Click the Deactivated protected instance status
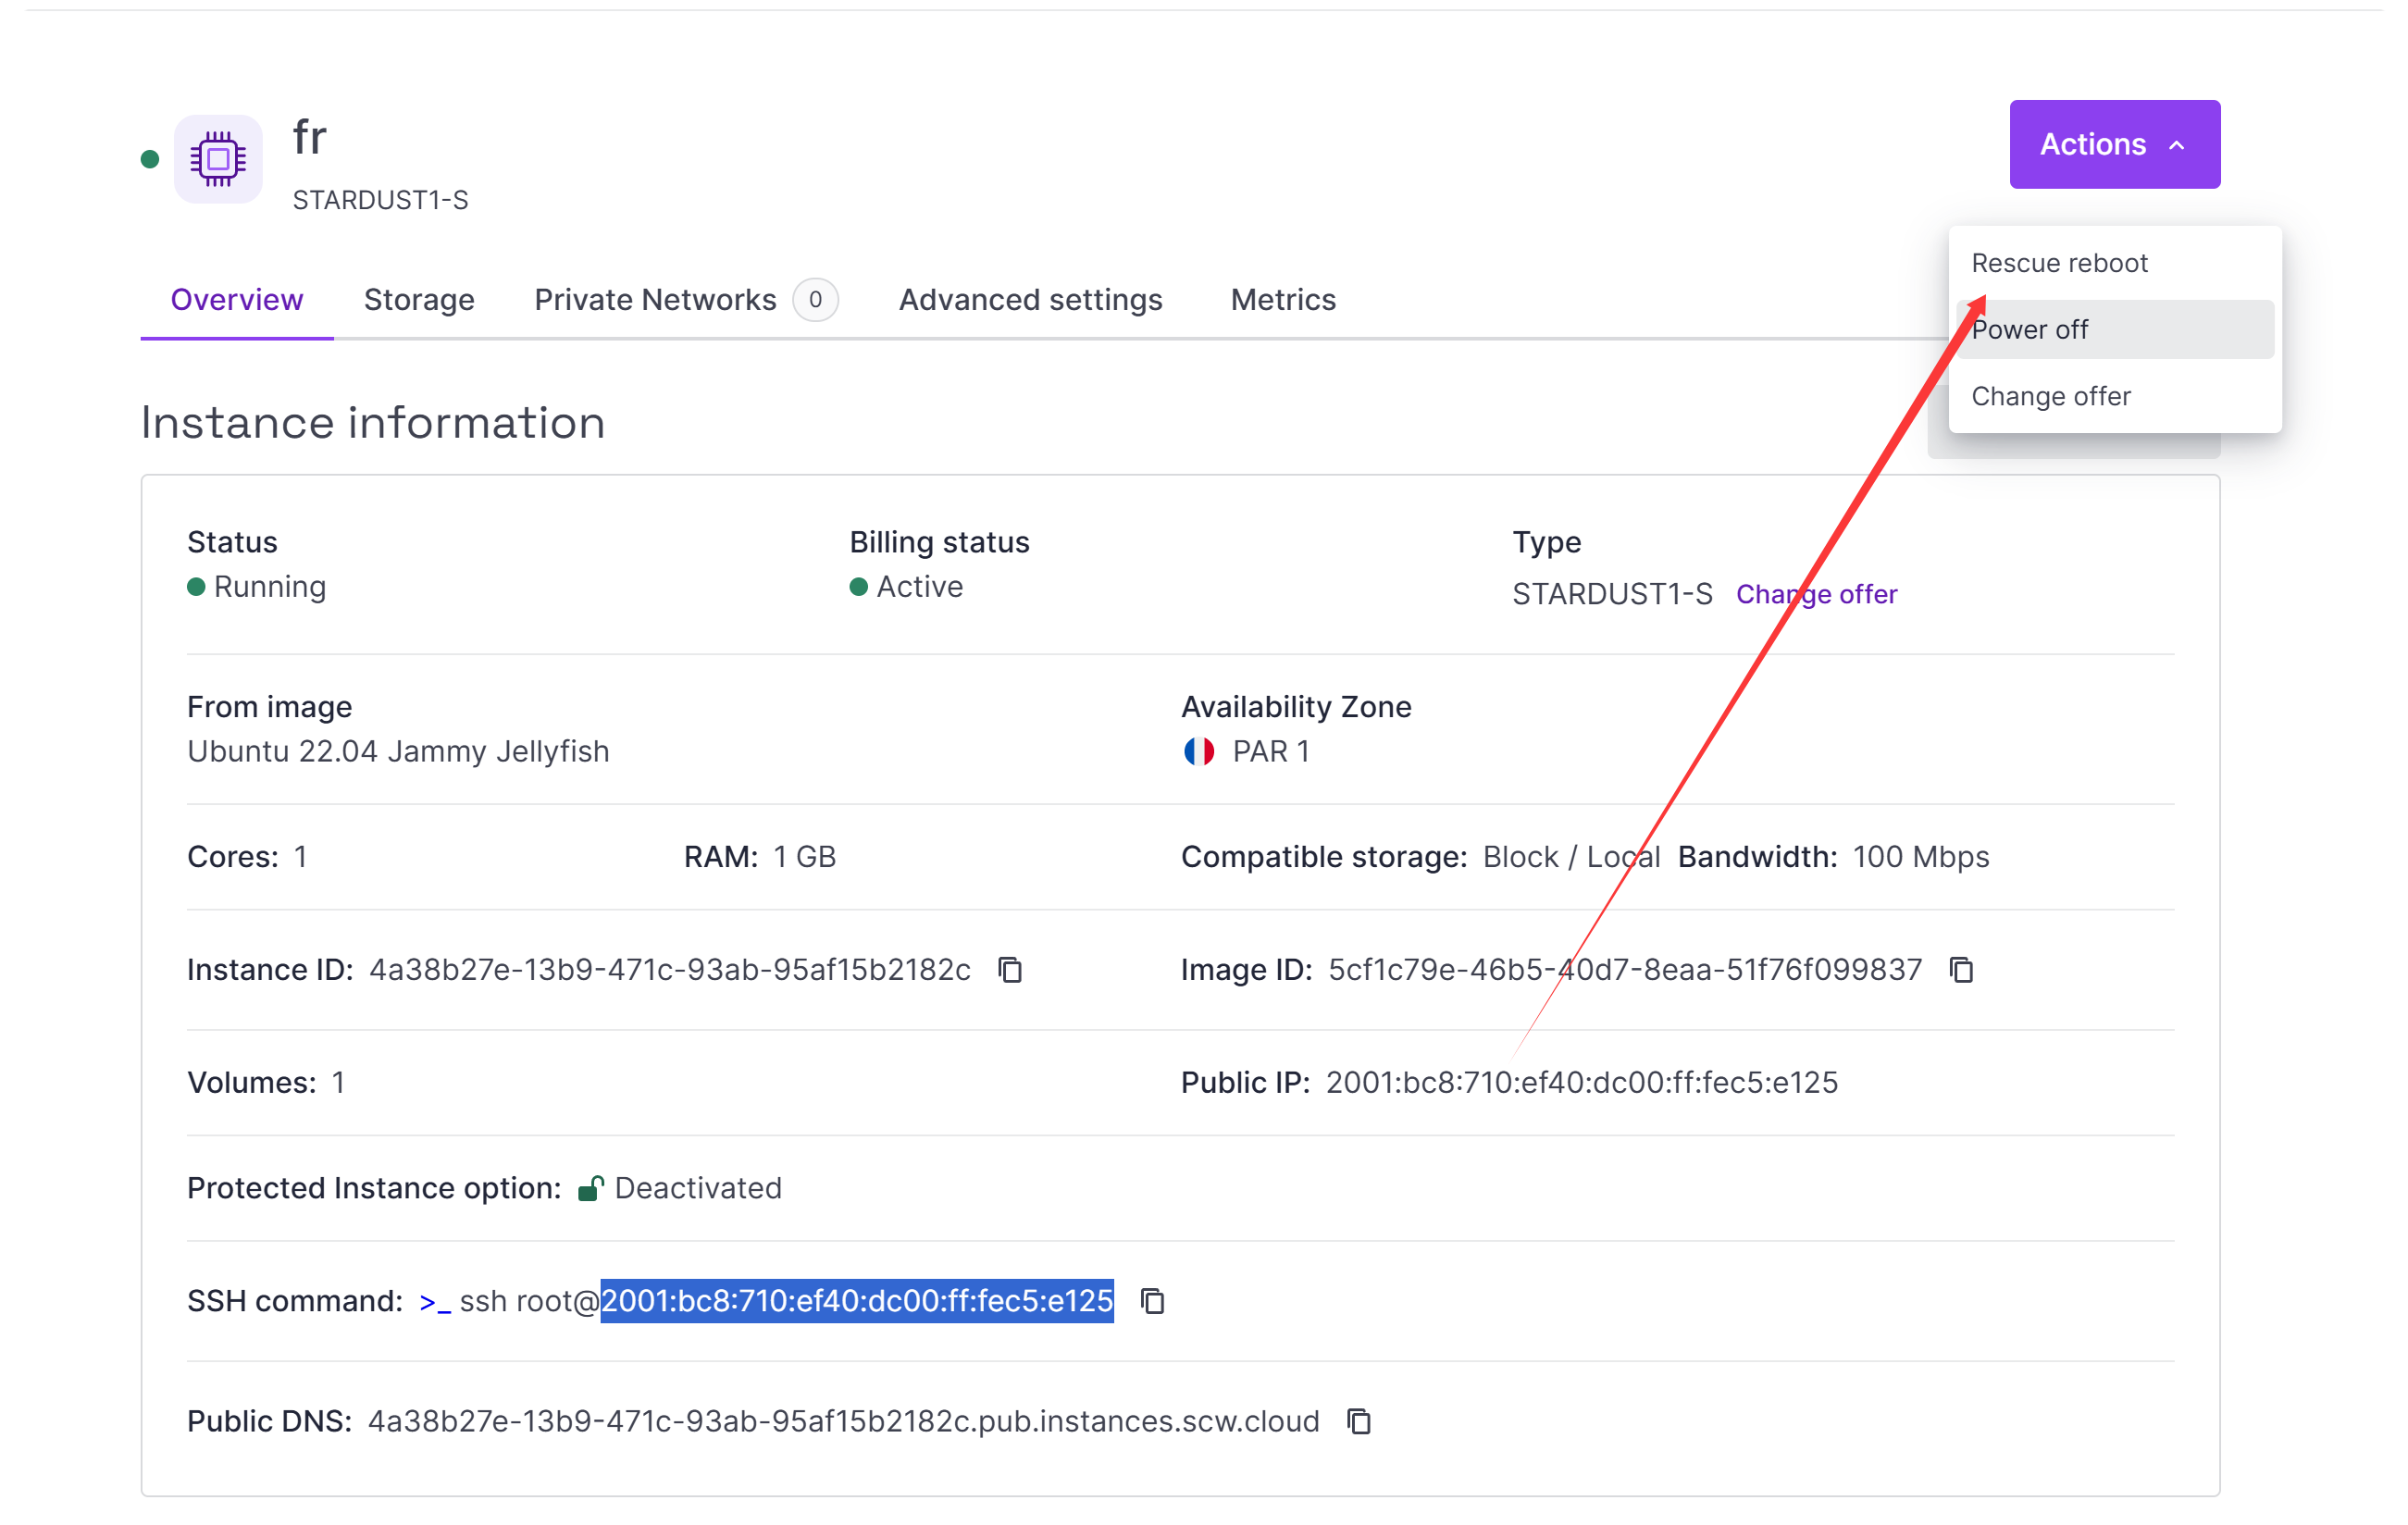 click(x=698, y=1188)
